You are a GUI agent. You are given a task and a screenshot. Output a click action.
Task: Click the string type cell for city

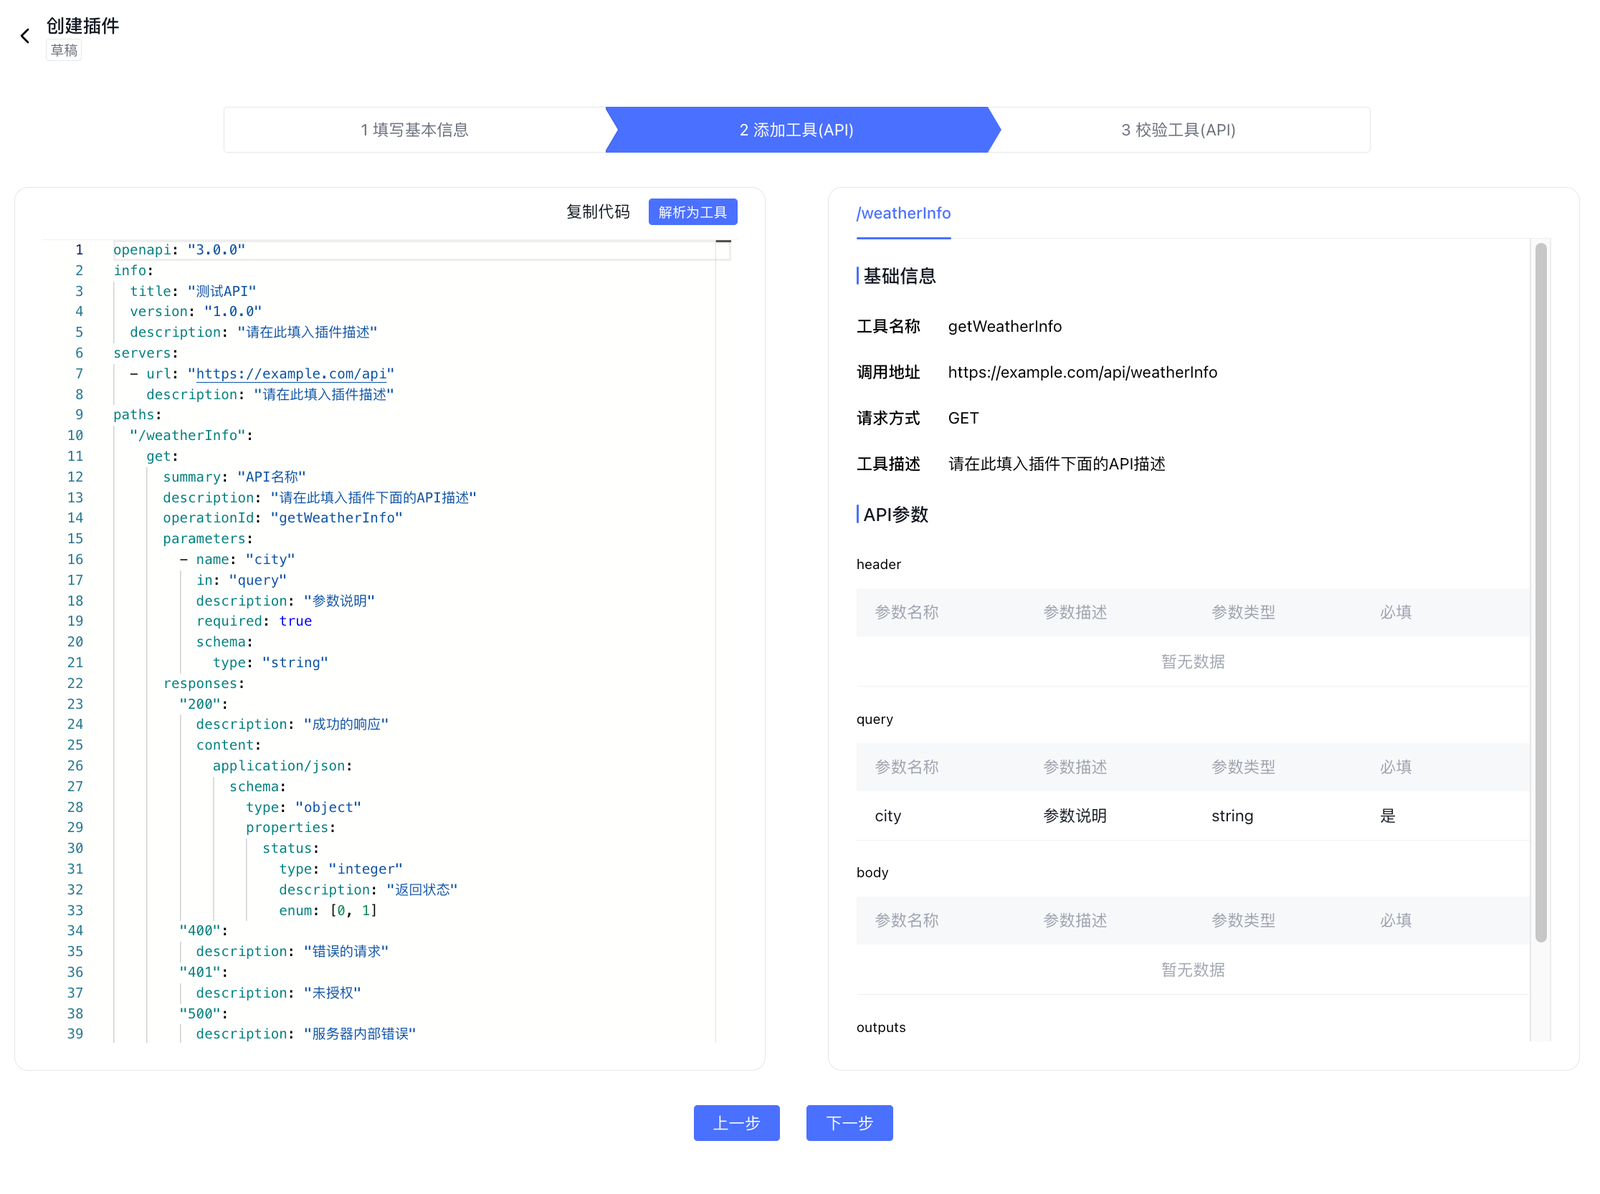[x=1232, y=816]
